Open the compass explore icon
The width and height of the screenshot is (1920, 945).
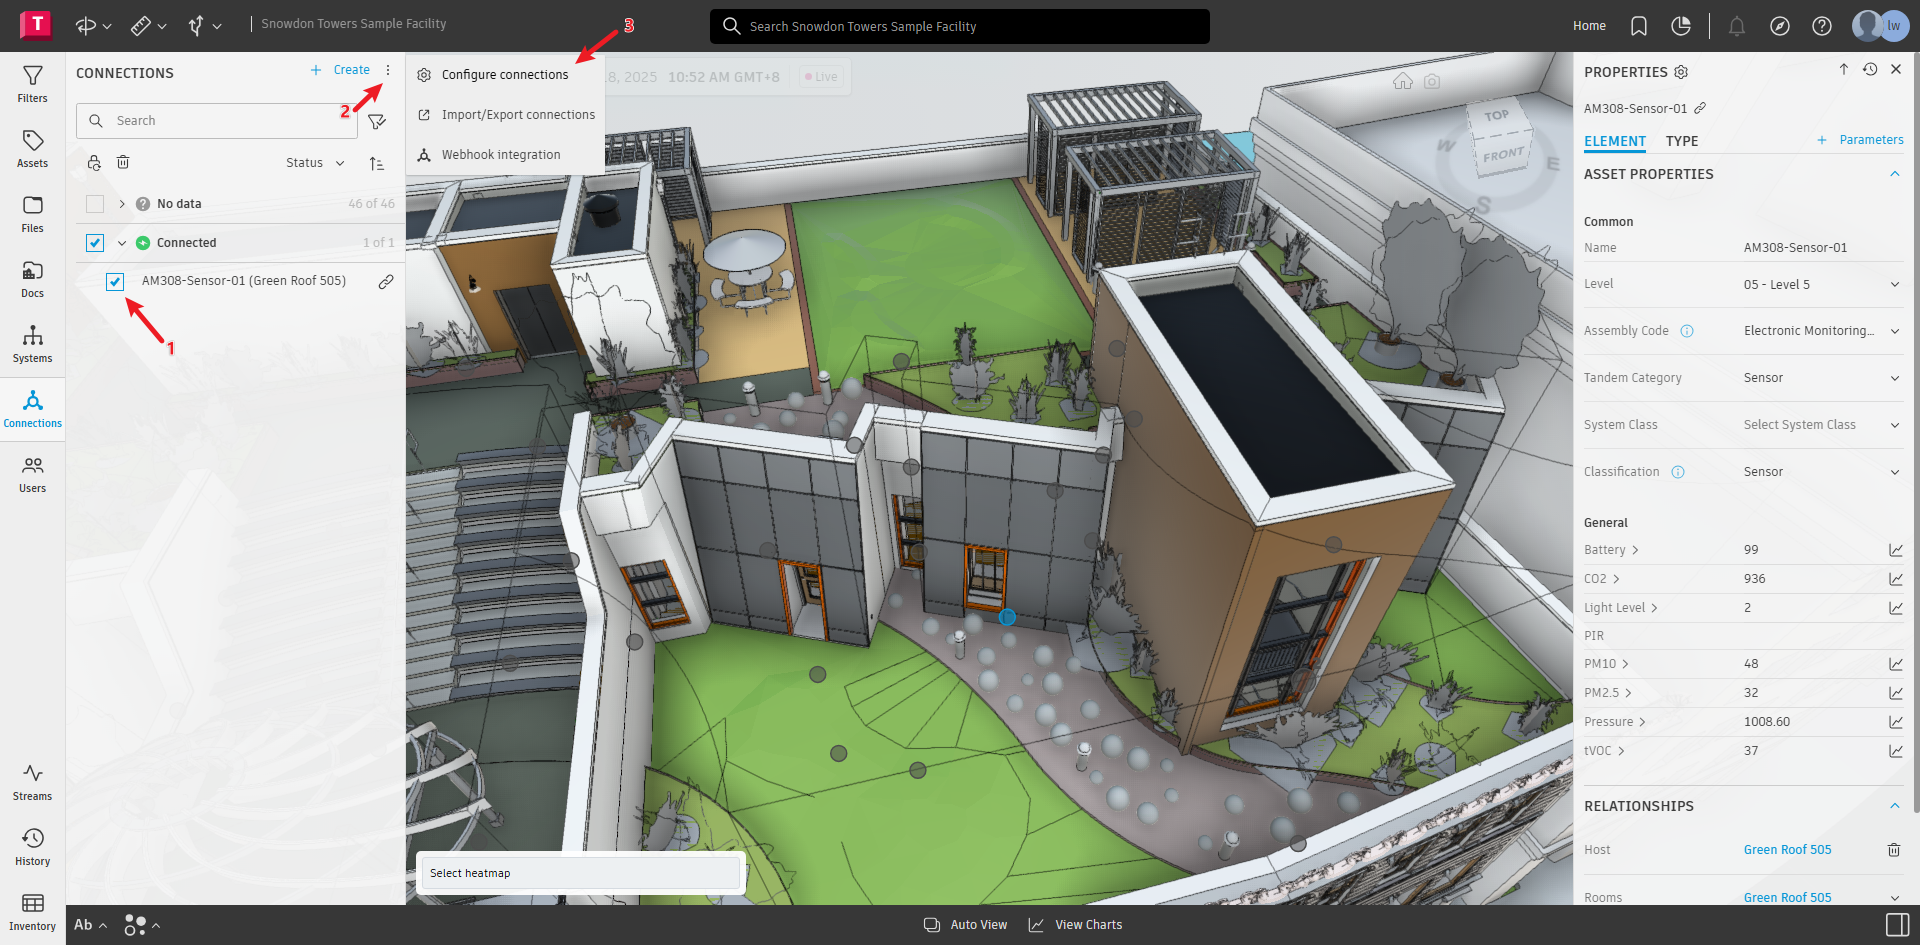[1780, 26]
